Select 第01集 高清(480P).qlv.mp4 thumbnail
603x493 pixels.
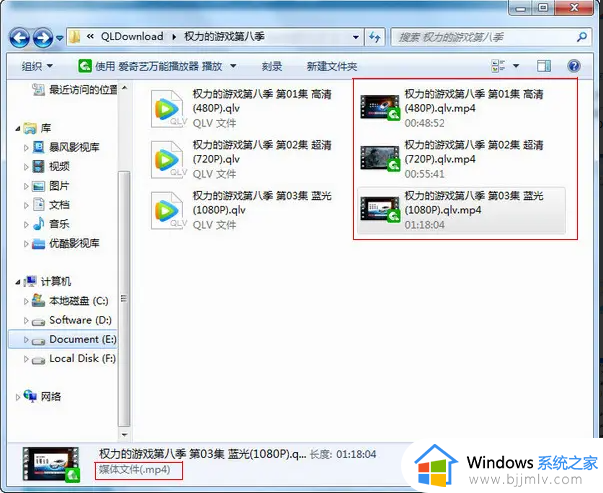(380, 108)
